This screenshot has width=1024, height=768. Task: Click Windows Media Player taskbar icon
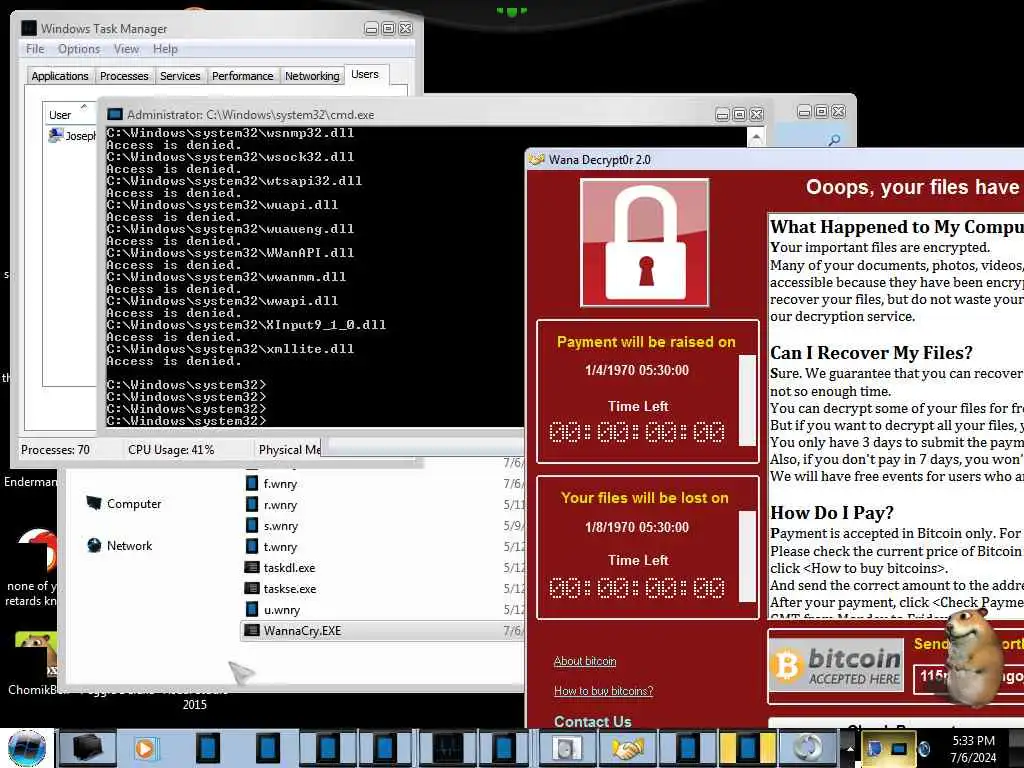(x=145, y=748)
